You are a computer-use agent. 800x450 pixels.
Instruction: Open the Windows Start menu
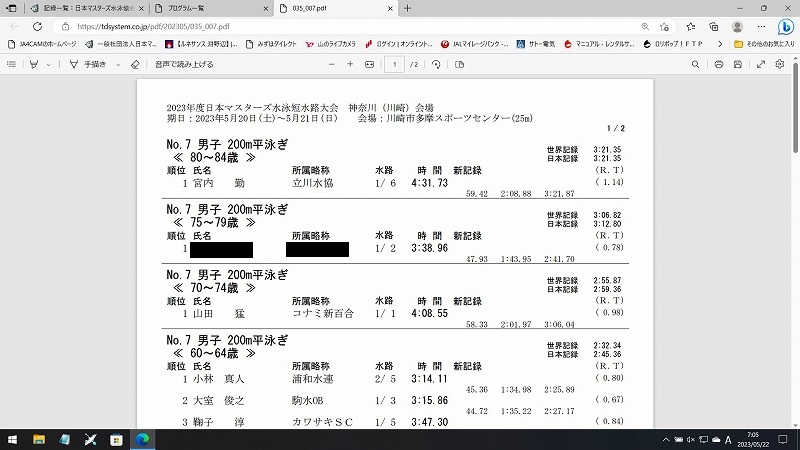[14, 438]
